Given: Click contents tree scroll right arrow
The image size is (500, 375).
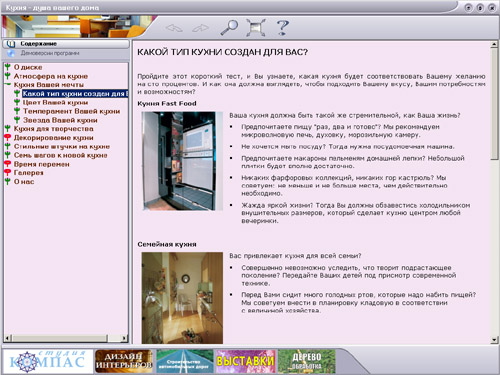Looking at the screenshot, I should click(124, 338).
